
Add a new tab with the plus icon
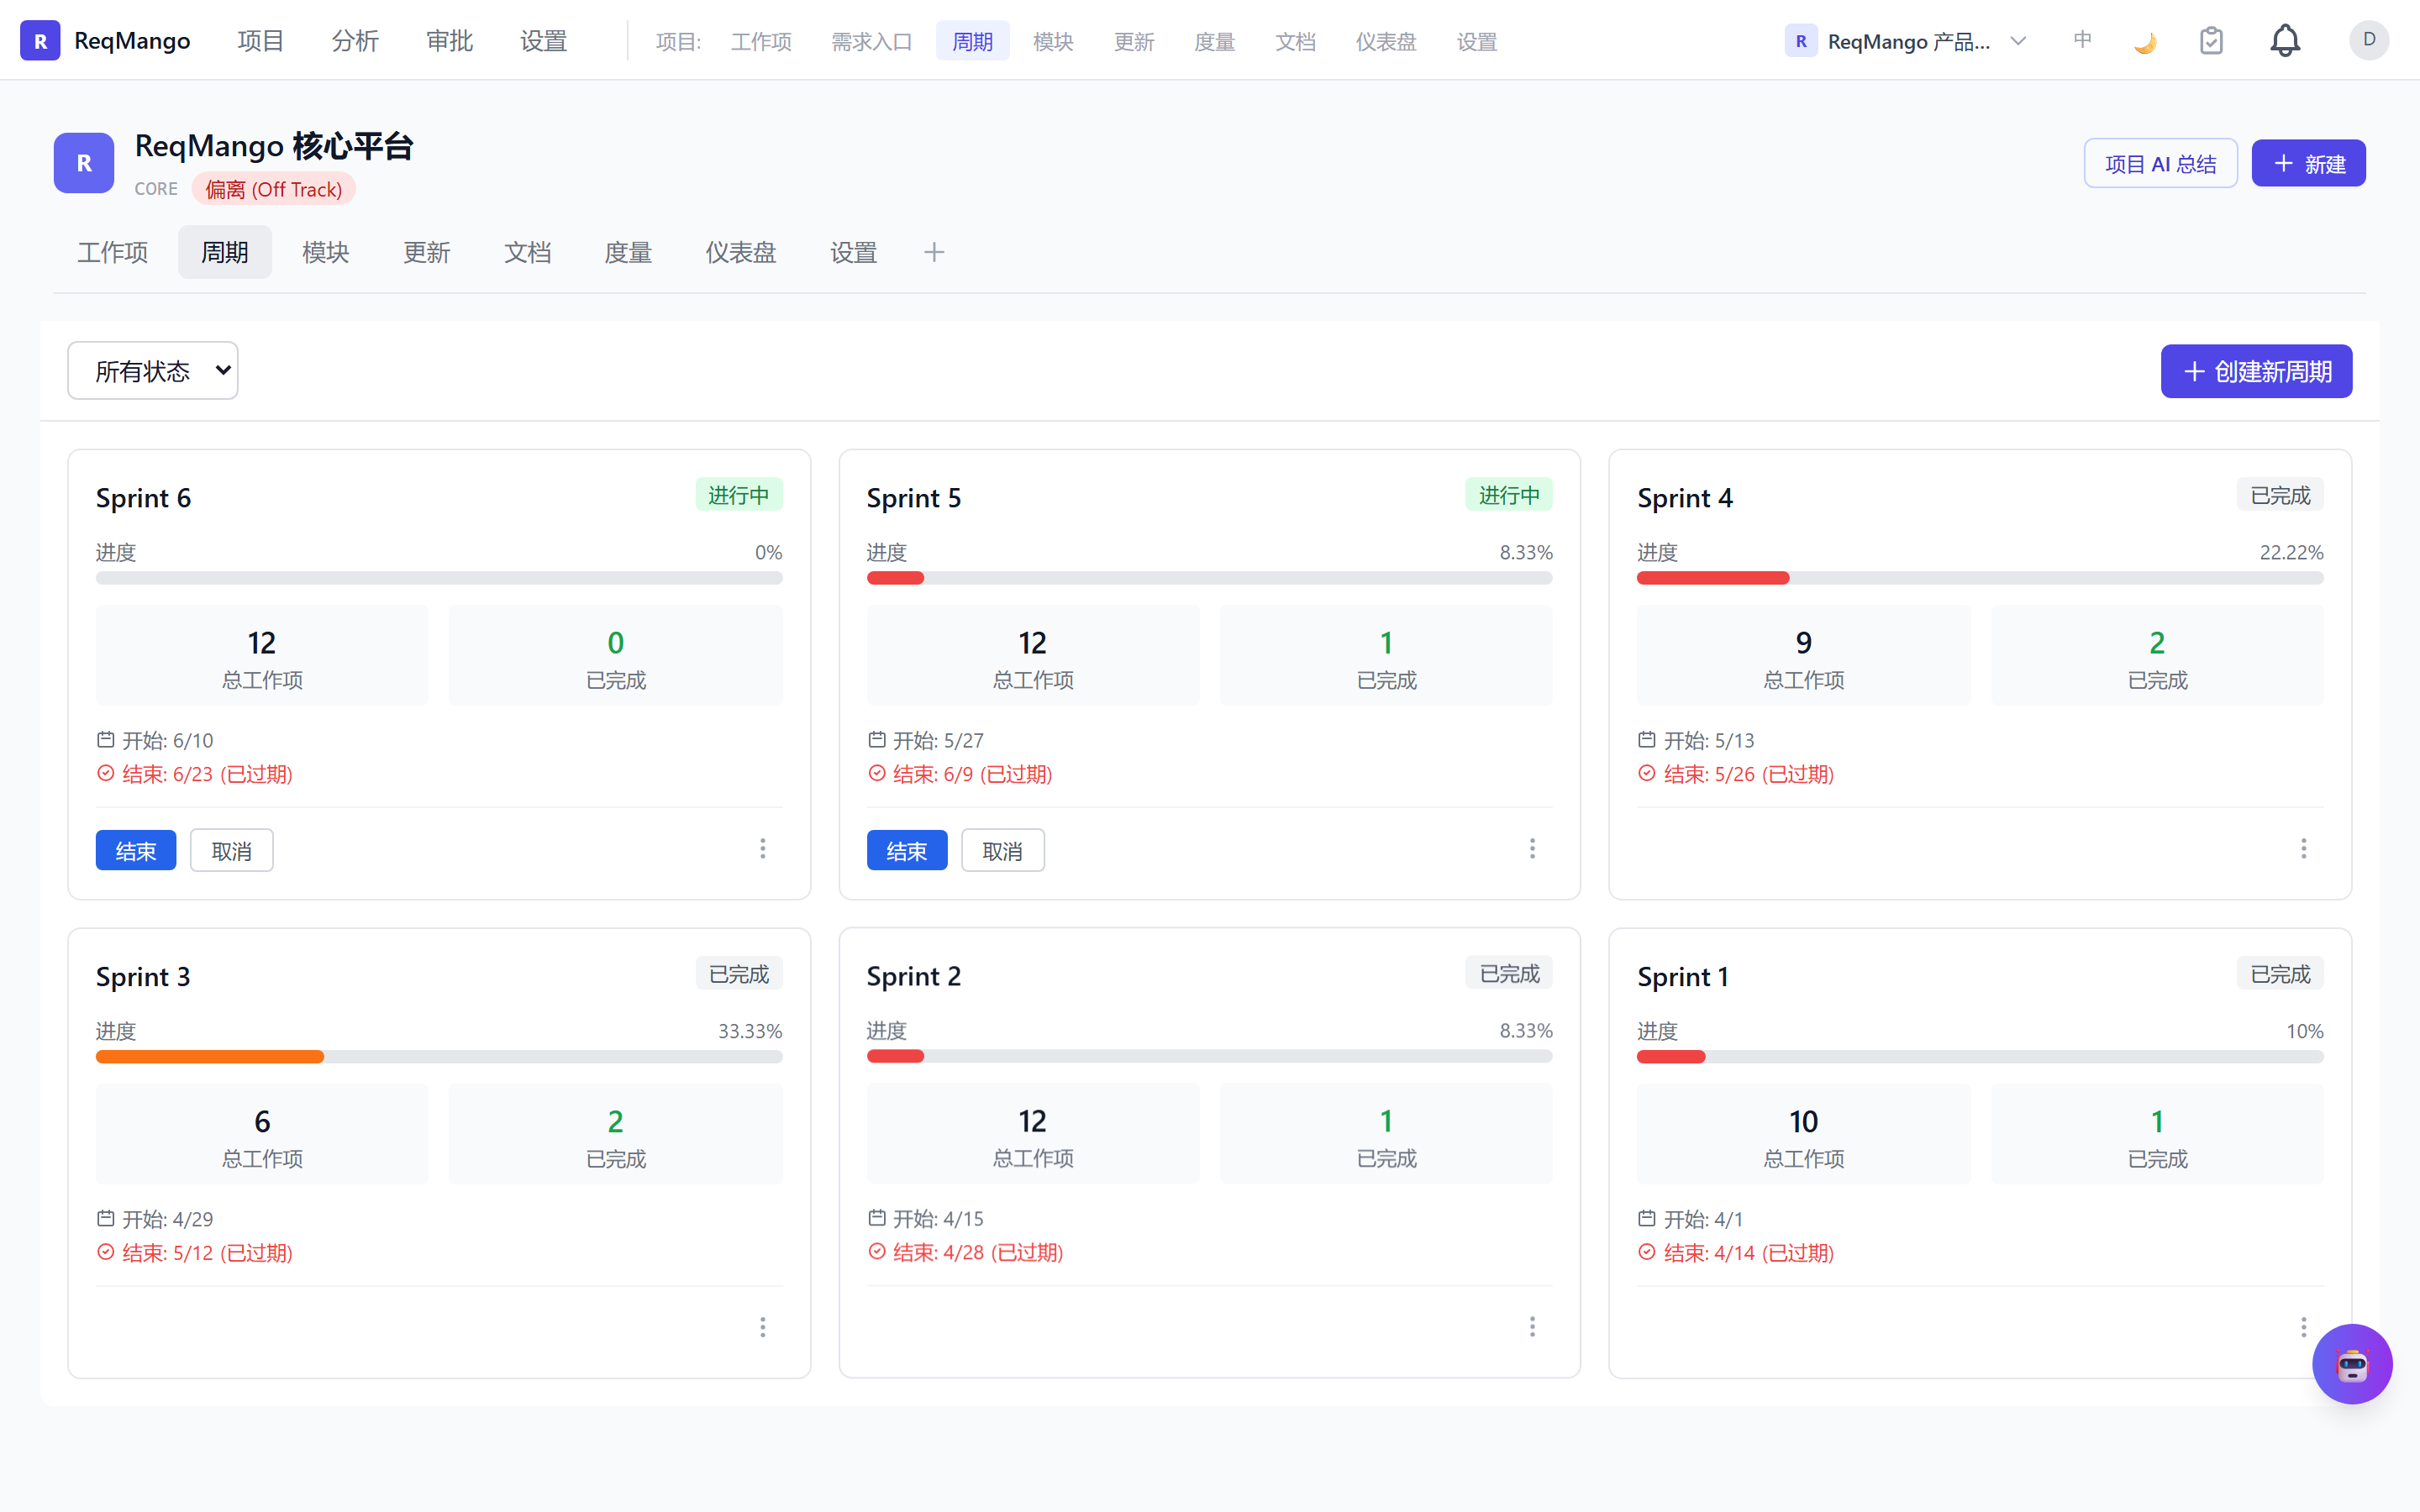coord(934,252)
